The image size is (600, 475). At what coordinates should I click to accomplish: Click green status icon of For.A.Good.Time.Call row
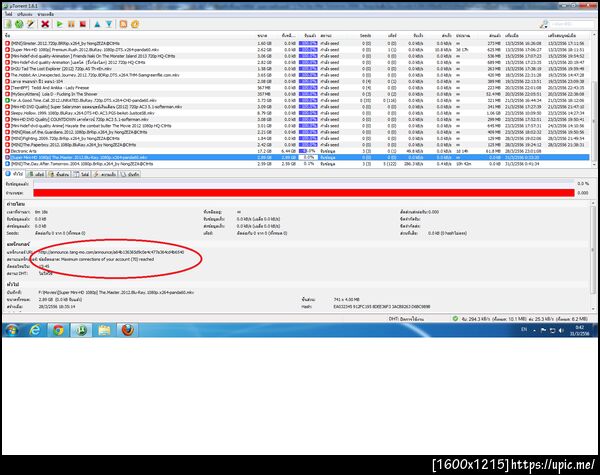(7, 100)
